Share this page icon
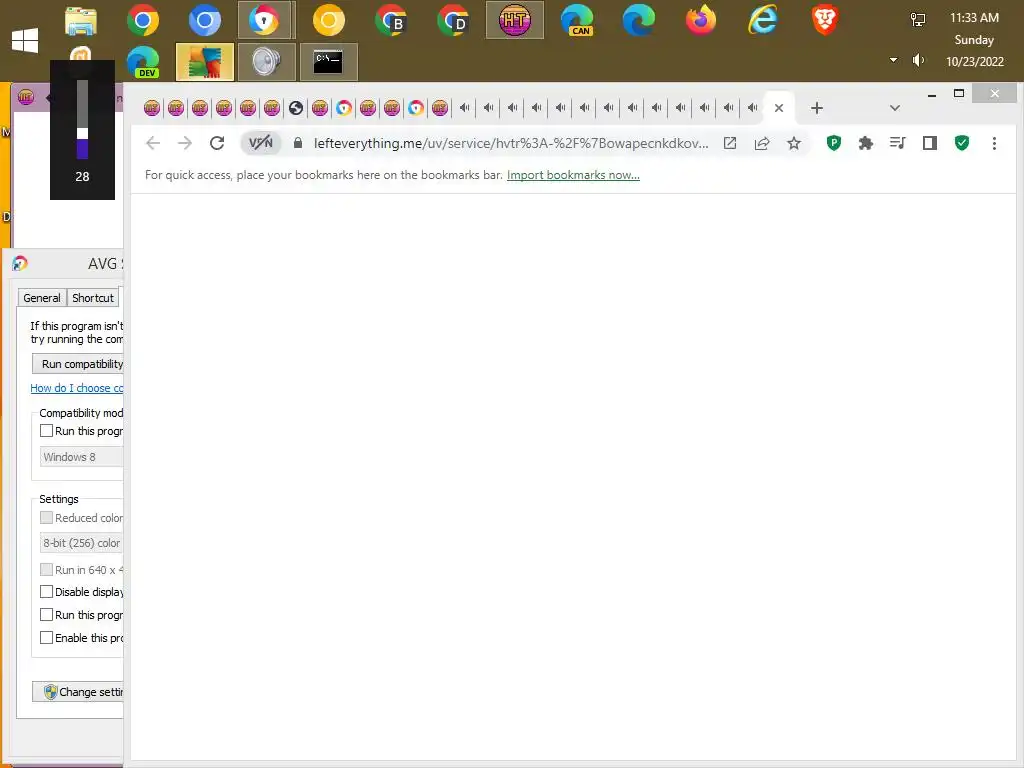The height and width of the screenshot is (768, 1024). click(761, 143)
